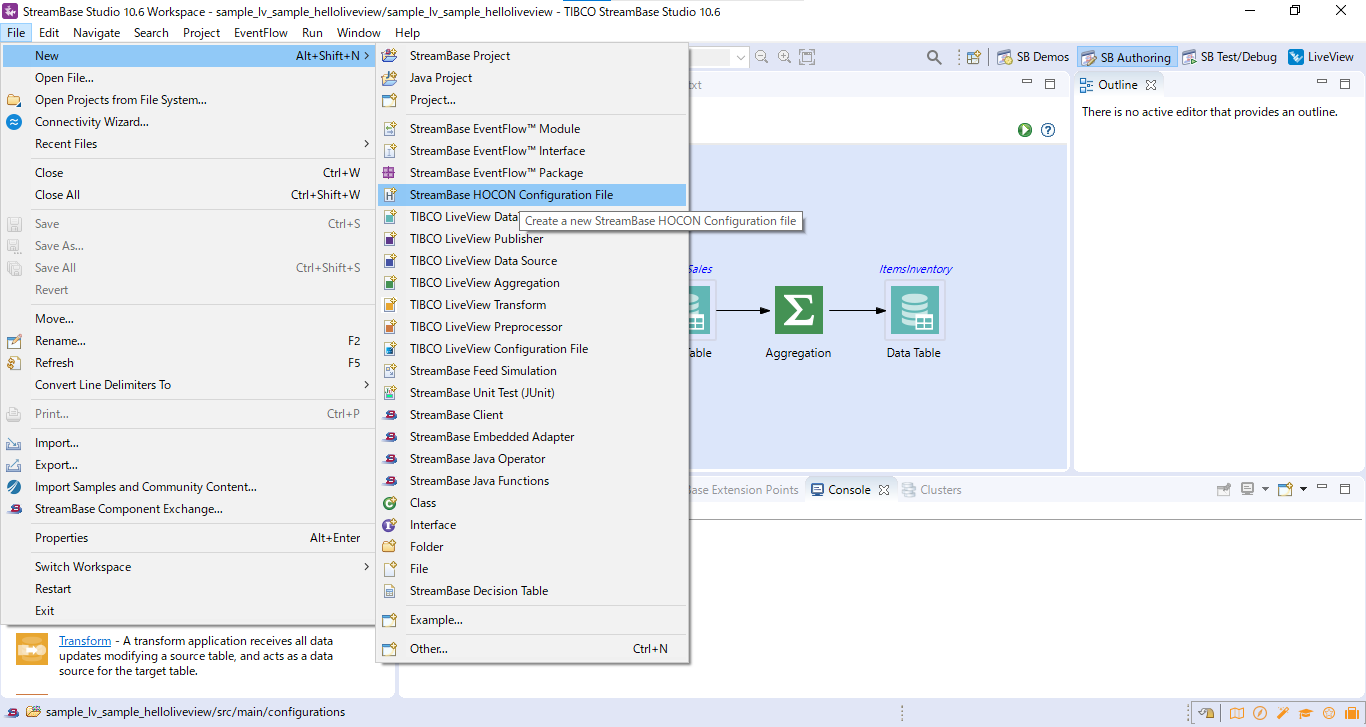
Task: Switch to SB Demos perspective
Action: (1033, 57)
